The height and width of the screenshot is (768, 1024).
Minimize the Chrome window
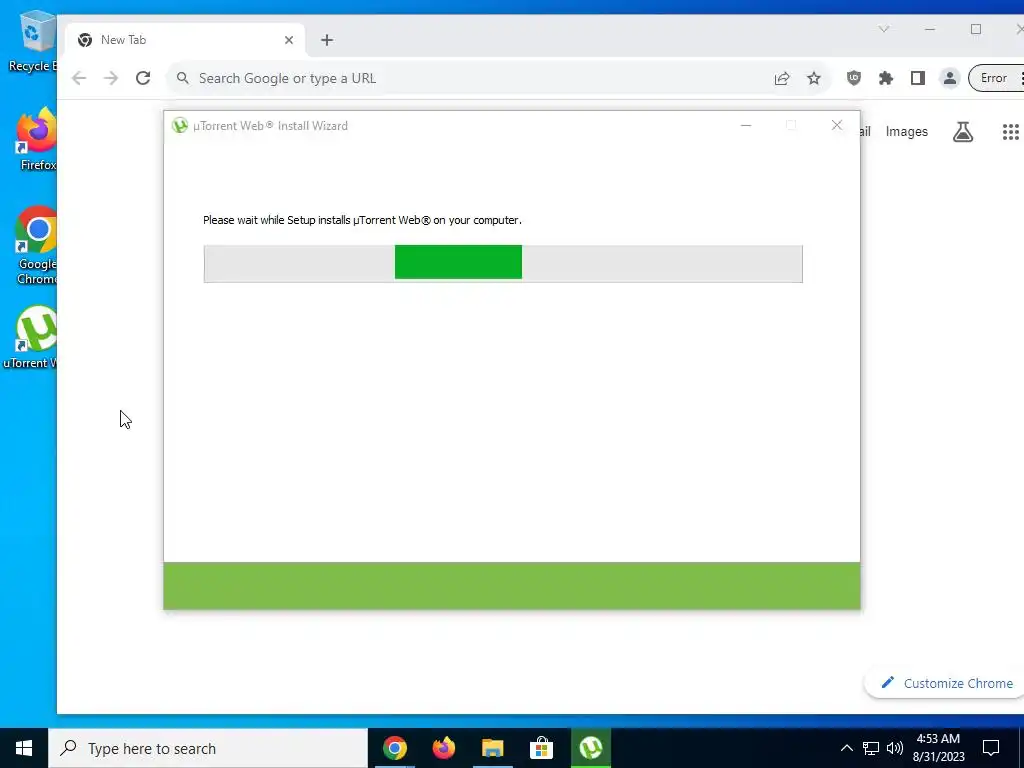tap(930, 29)
